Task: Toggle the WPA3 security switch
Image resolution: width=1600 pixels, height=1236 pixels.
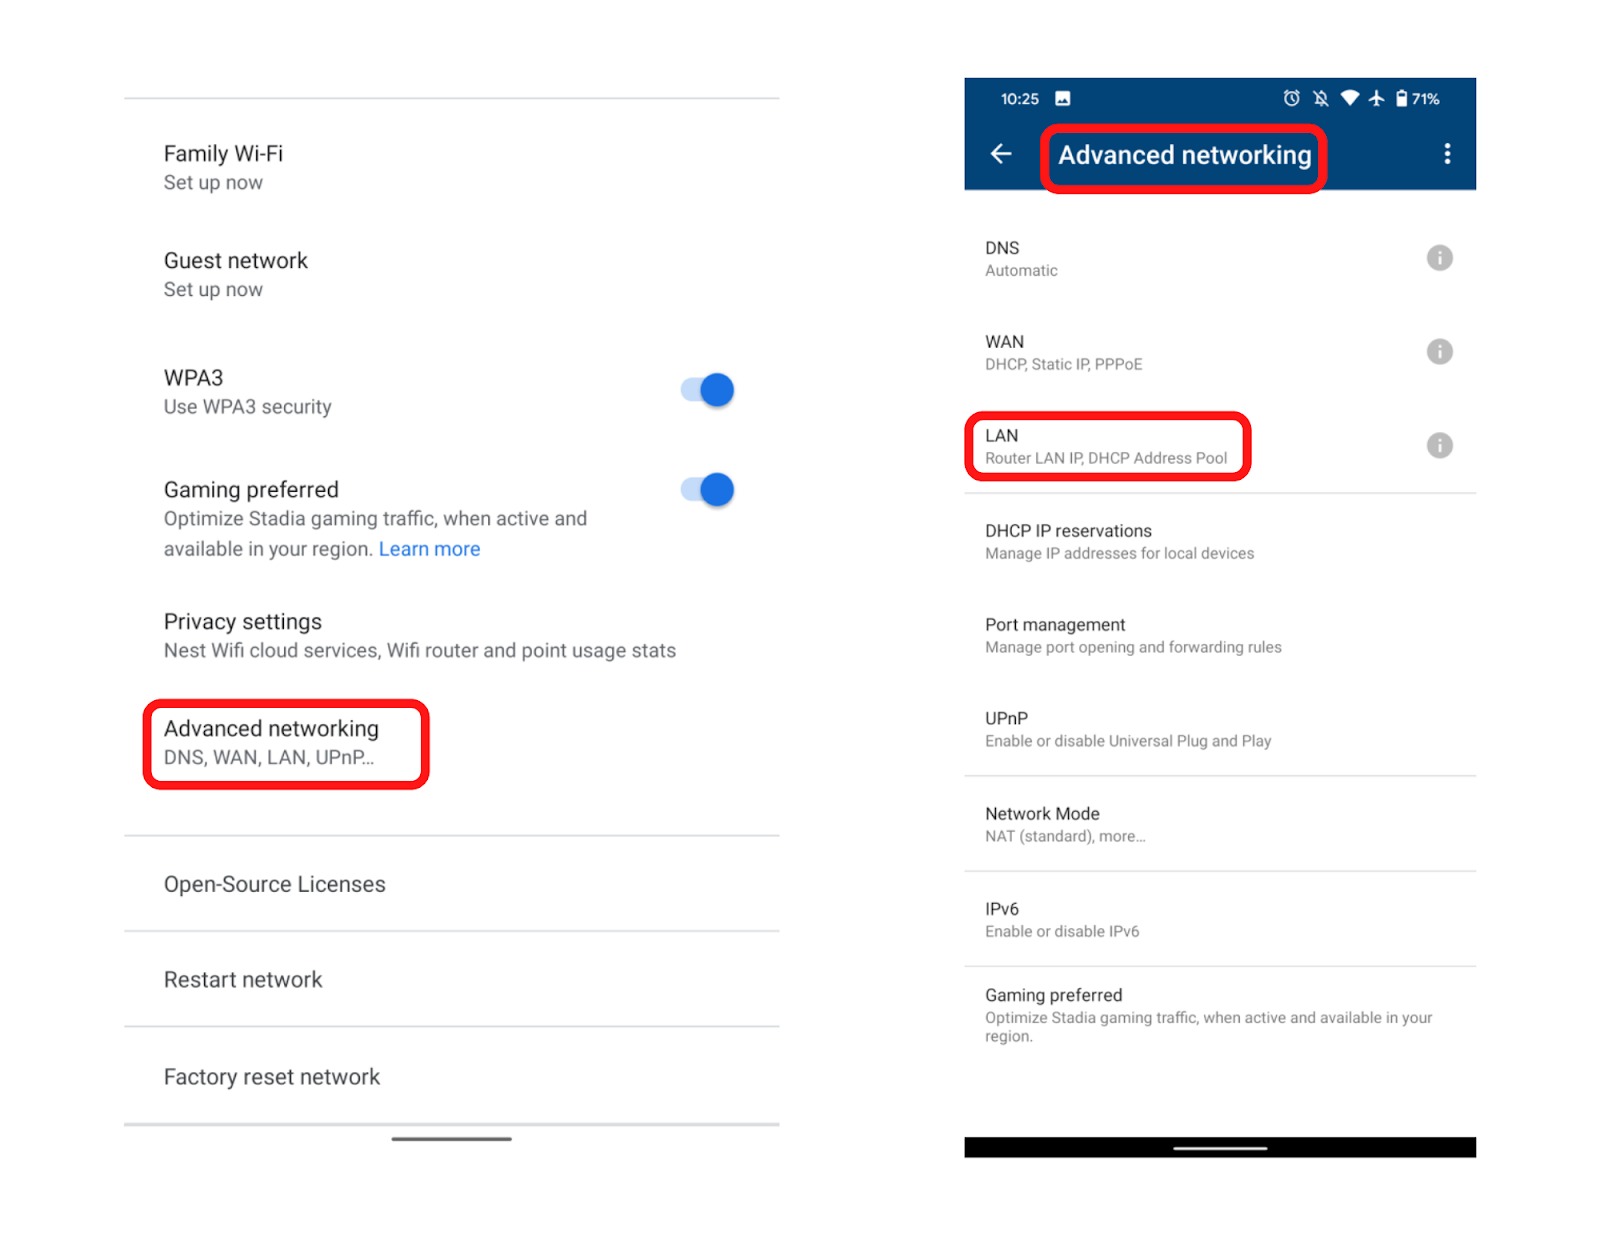Action: click(x=708, y=390)
